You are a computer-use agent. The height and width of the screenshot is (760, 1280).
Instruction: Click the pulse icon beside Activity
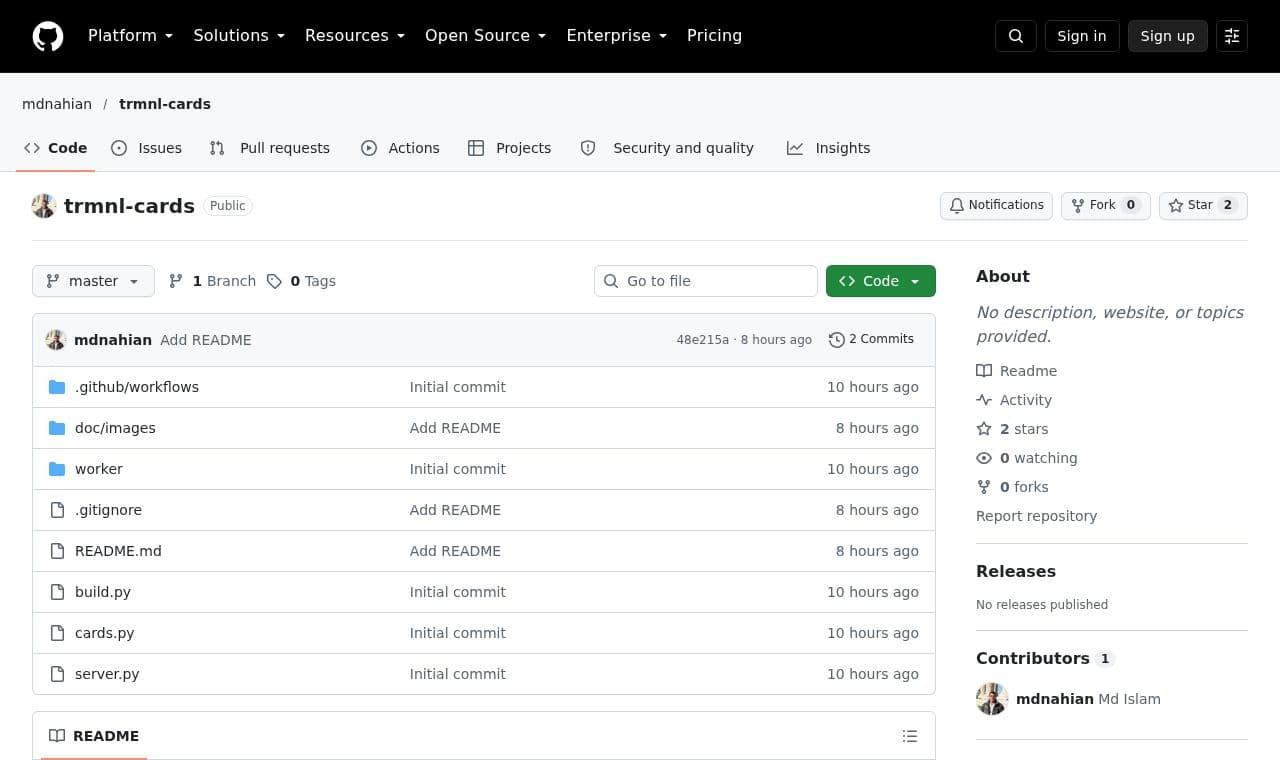click(x=984, y=400)
